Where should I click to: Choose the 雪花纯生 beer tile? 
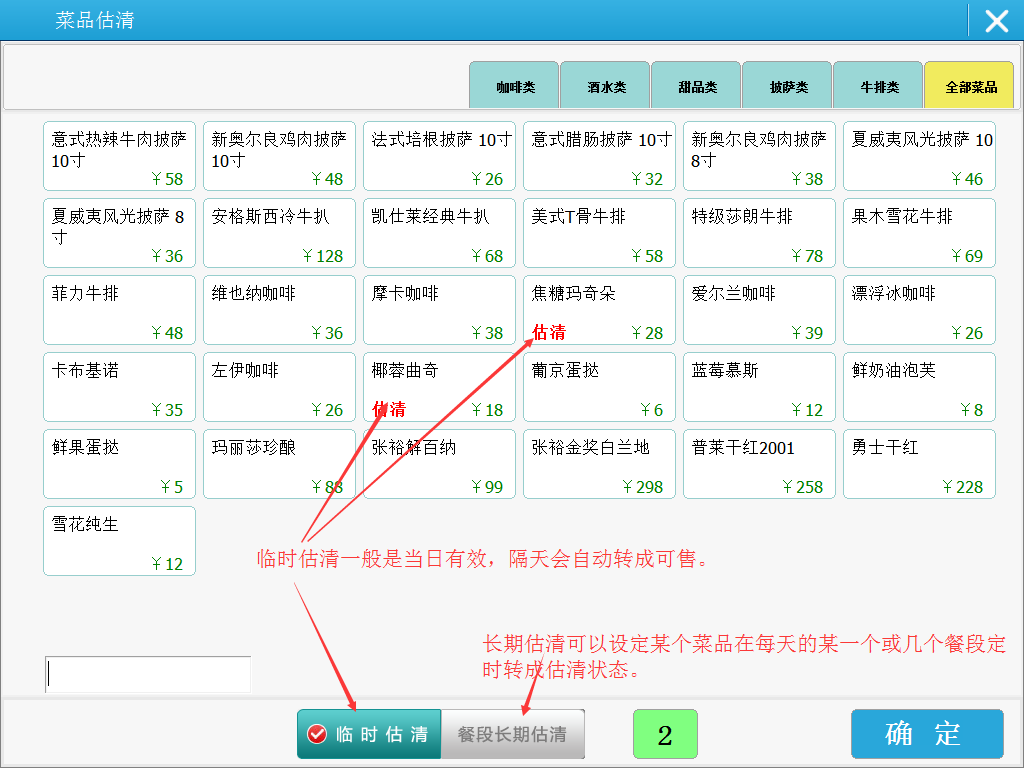[x=119, y=540]
